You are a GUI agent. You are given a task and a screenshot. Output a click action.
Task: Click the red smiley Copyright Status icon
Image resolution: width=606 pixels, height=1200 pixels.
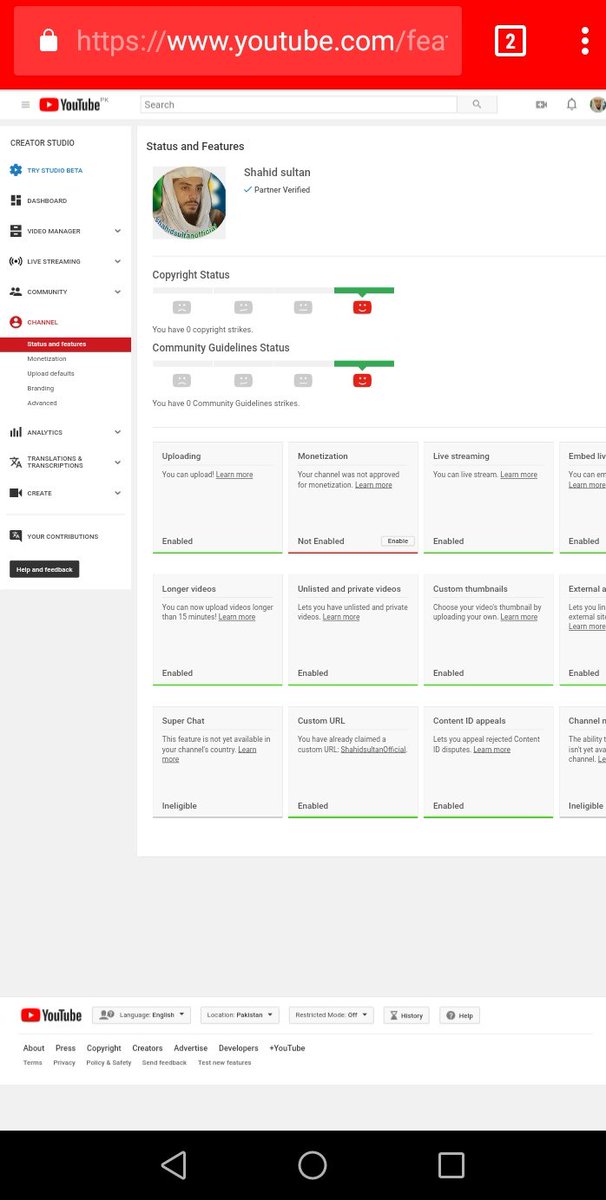click(362, 307)
